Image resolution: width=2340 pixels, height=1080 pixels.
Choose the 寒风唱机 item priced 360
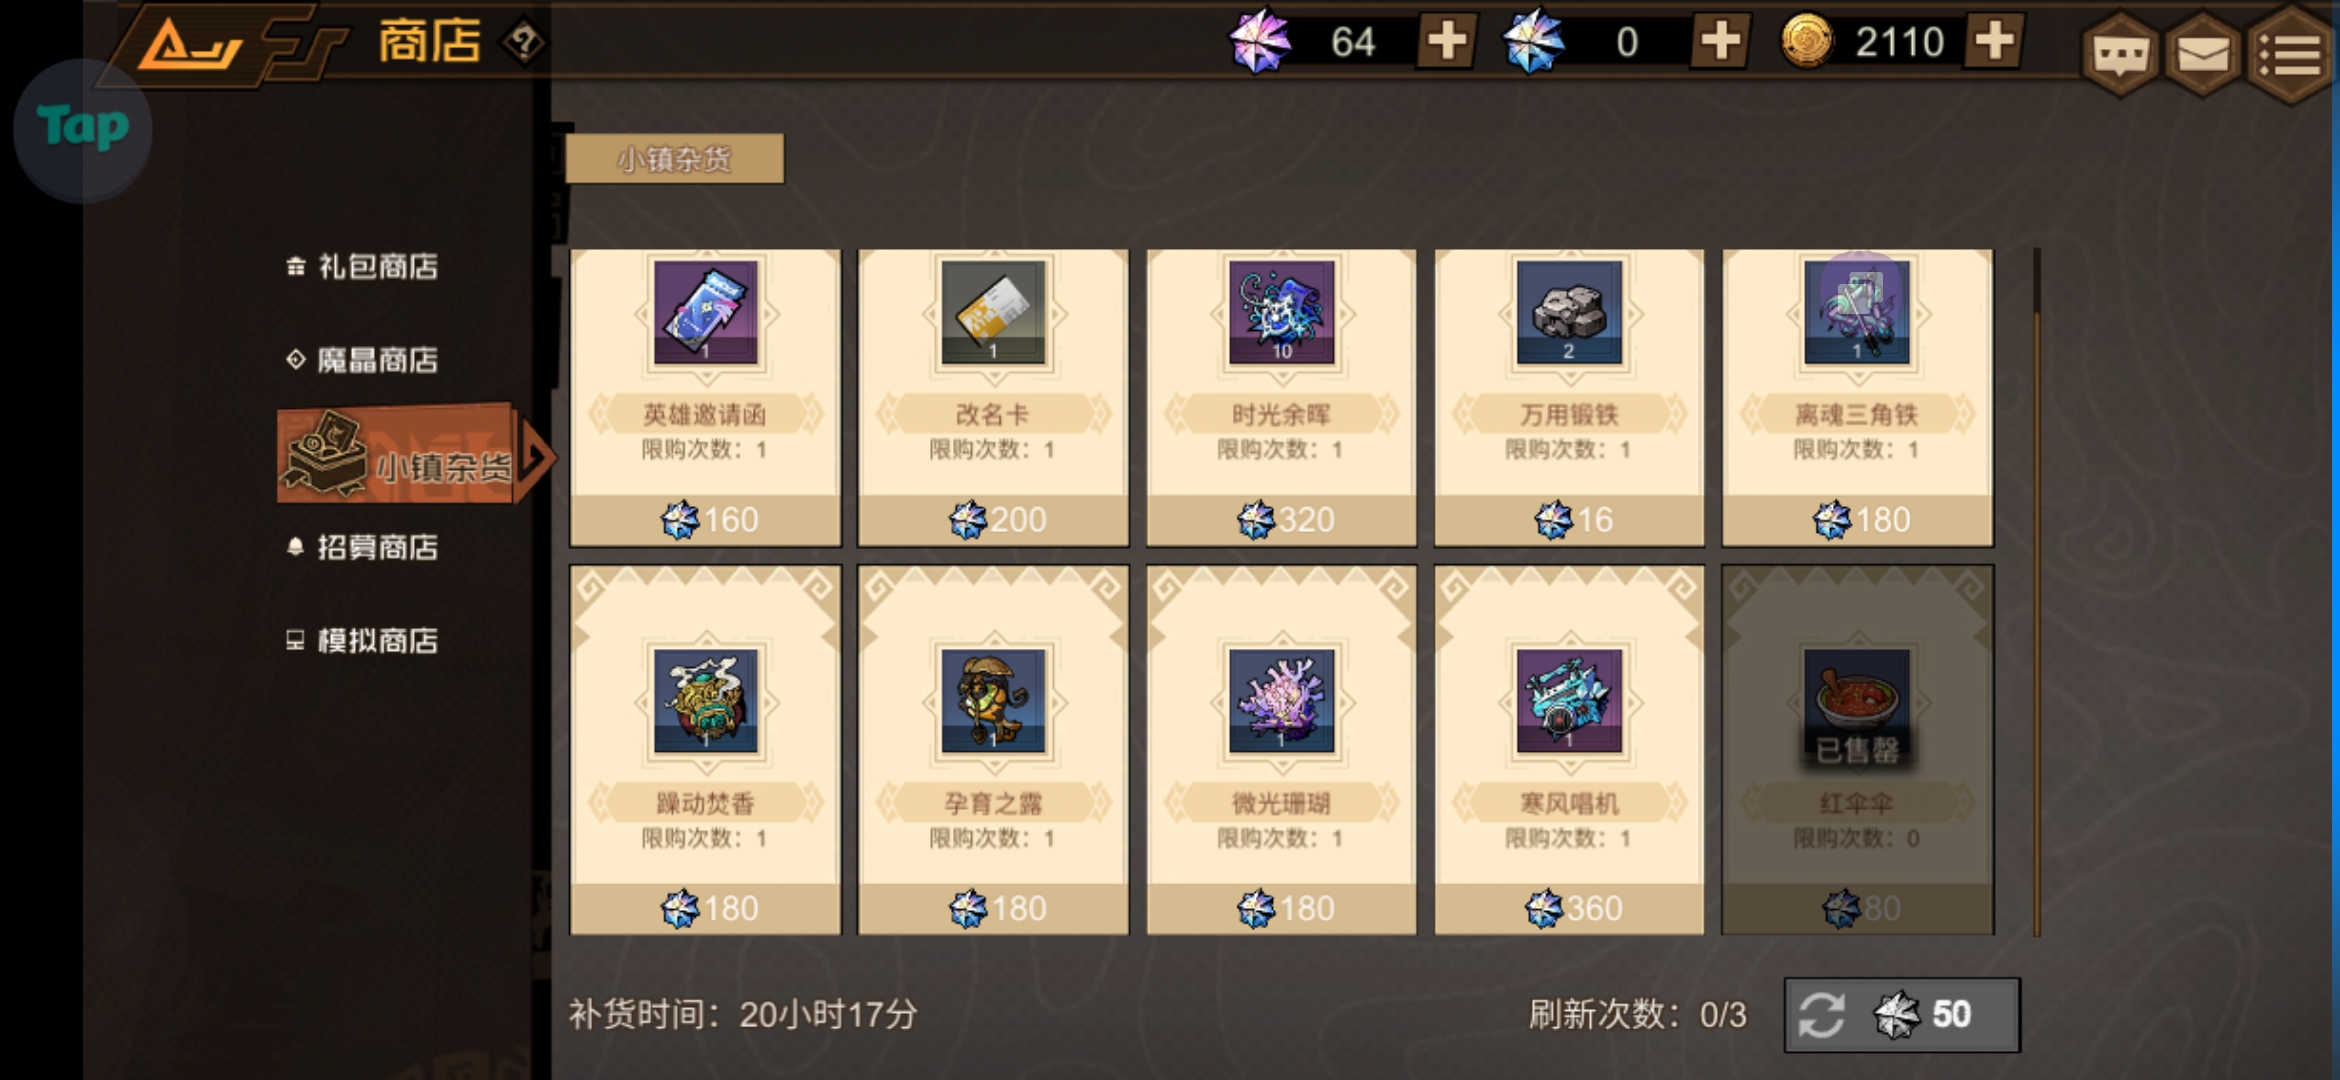(x=1569, y=750)
